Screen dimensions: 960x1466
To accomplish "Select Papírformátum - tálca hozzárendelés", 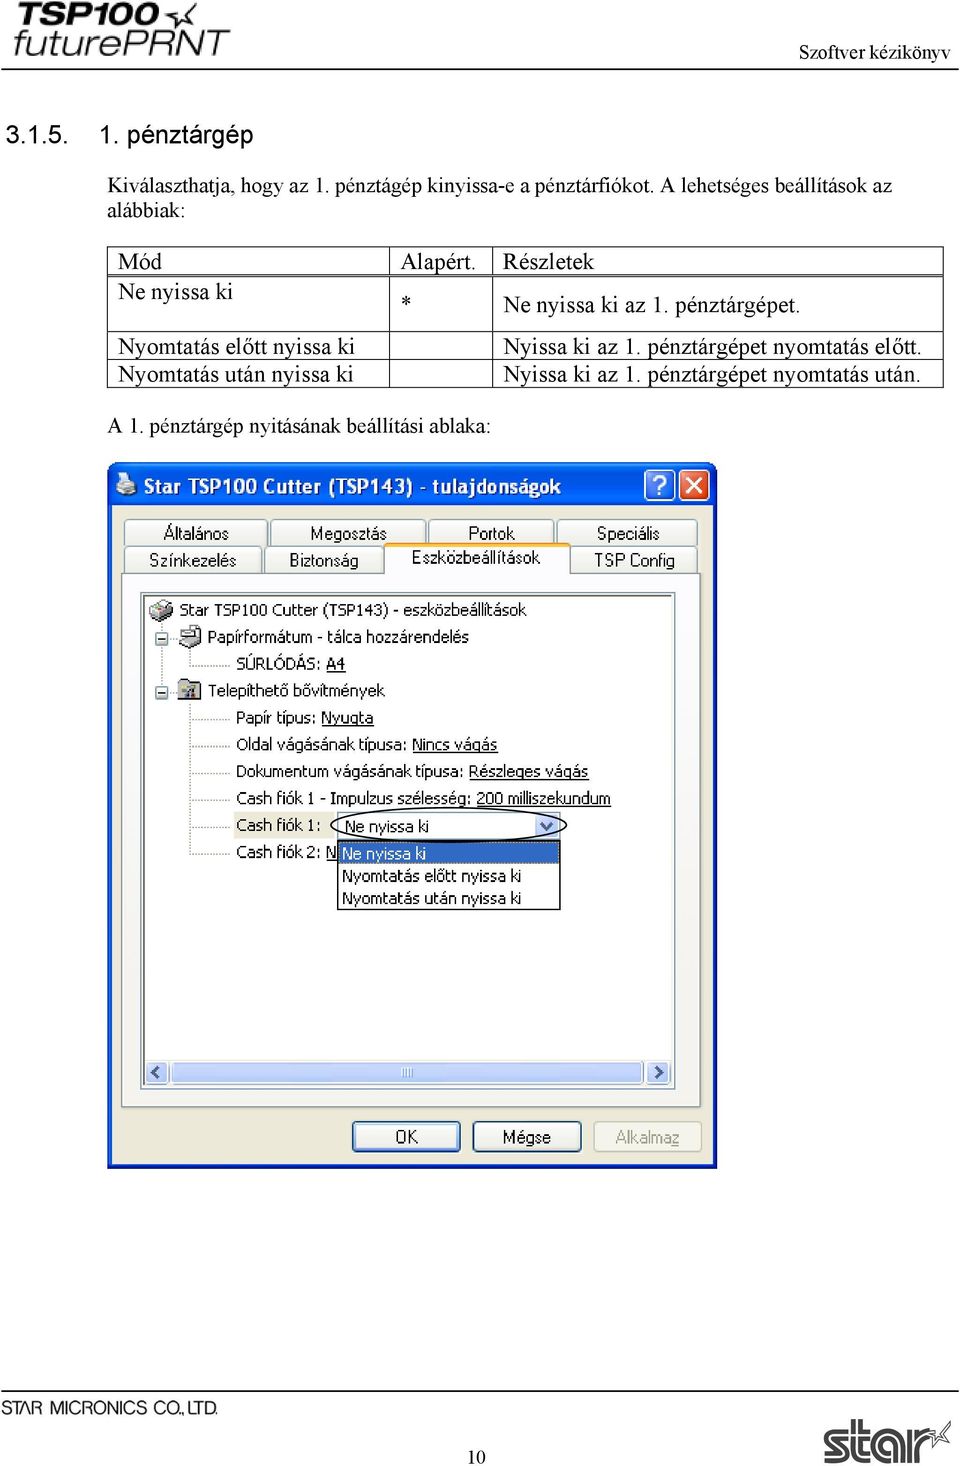I will point(337,637).
